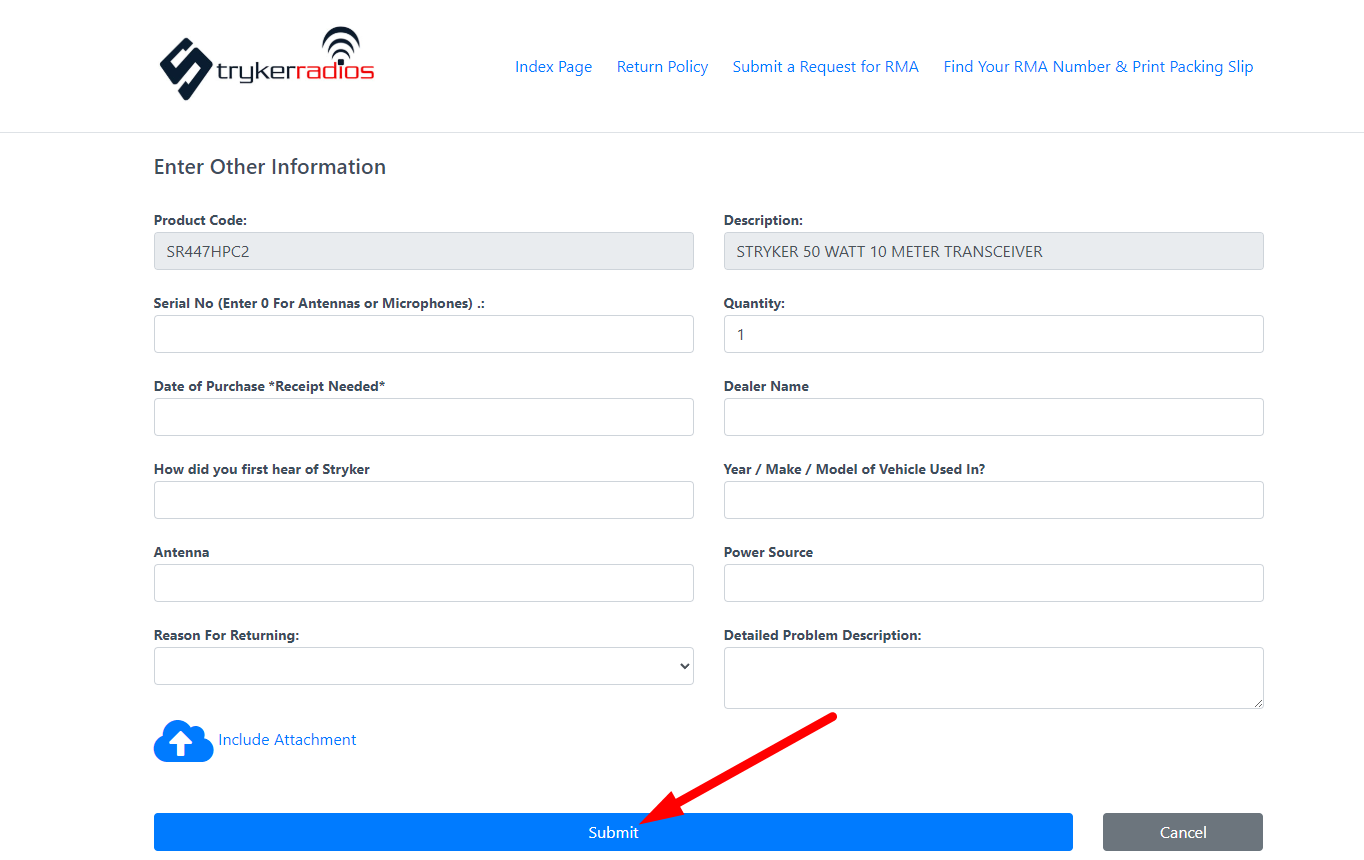
Task: Open the Return Policy nav link
Action: [x=662, y=67]
